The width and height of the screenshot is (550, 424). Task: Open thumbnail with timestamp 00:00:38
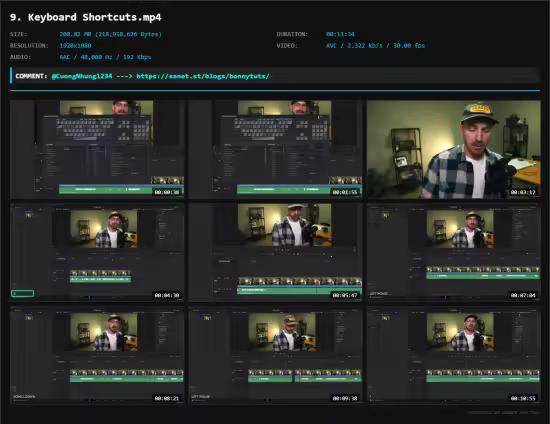[97, 150]
